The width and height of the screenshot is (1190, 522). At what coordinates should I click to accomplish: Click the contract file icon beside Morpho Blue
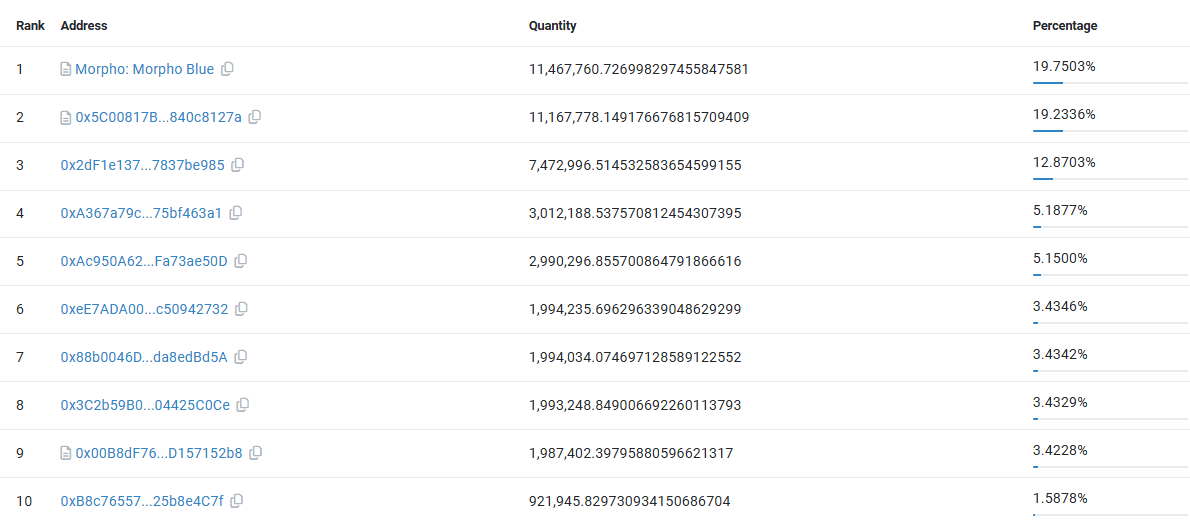click(66, 69)
